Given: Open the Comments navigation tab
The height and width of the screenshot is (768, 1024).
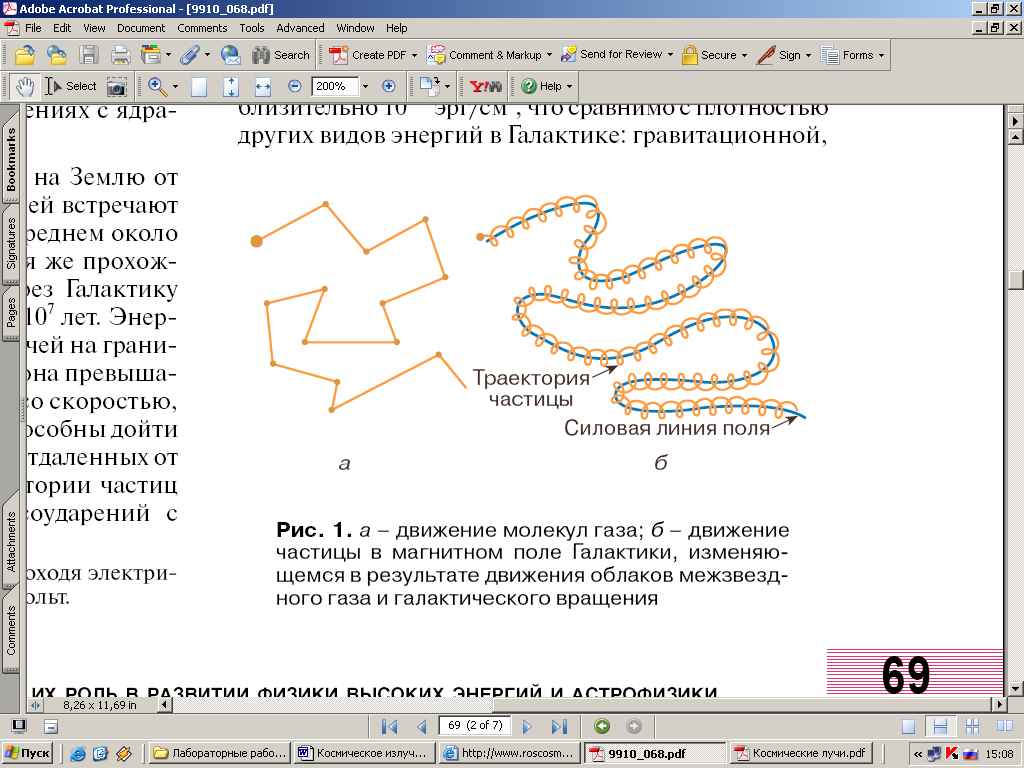Looking at the screenshot, I should click(10, 630).
